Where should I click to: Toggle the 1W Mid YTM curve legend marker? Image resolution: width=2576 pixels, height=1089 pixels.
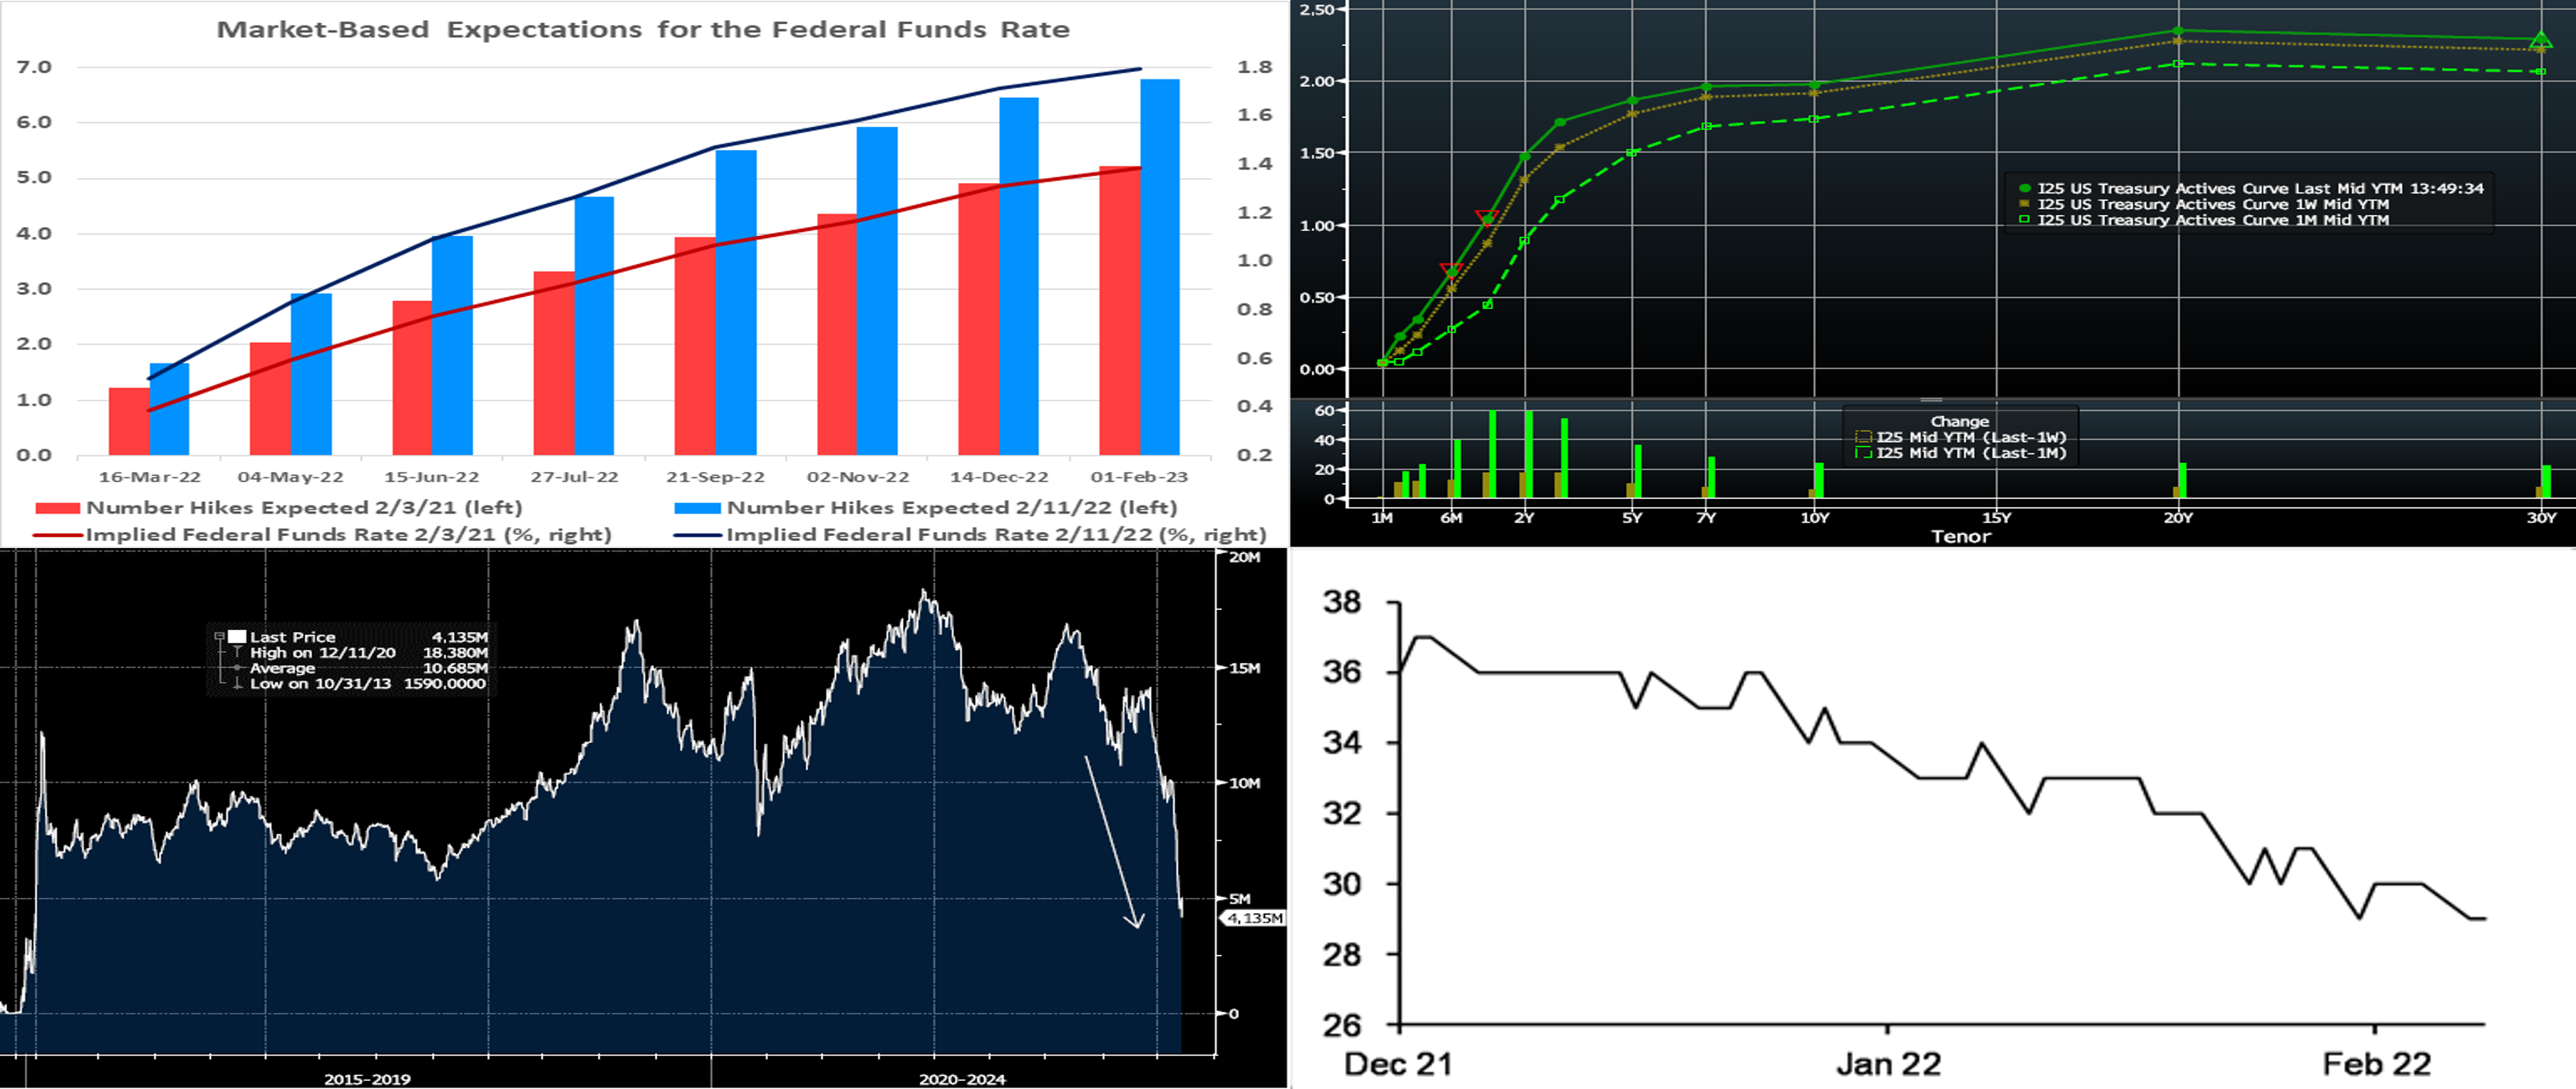(x=2025, y=204)
